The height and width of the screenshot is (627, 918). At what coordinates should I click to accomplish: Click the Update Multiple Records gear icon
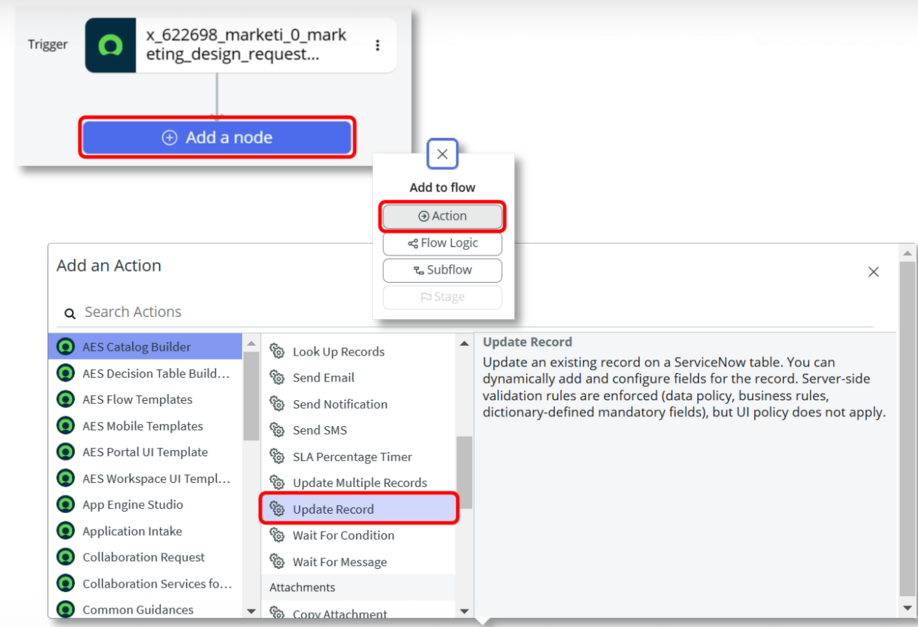click(277, 483)
